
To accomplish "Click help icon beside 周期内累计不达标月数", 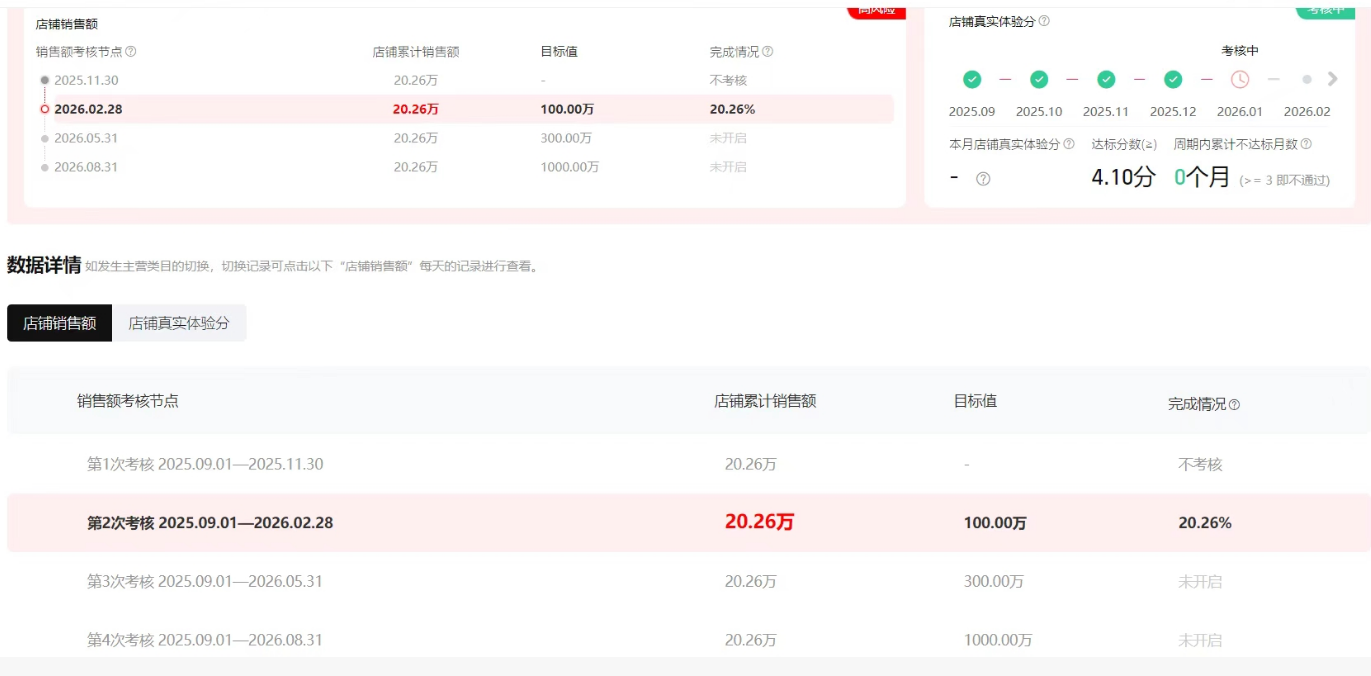I will click(1306, 144).
